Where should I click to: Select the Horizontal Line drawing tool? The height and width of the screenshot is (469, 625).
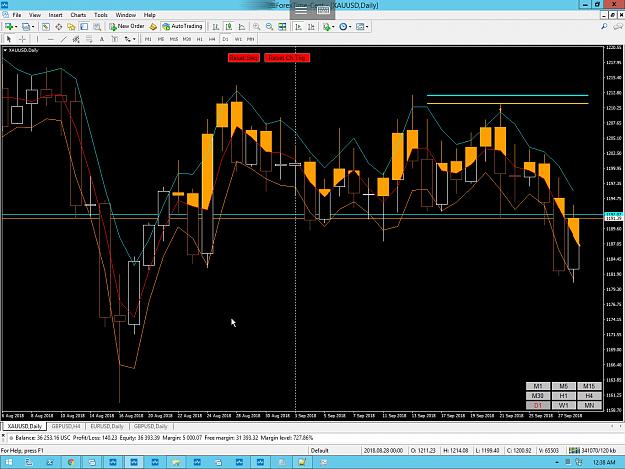[x=51, y=39]
